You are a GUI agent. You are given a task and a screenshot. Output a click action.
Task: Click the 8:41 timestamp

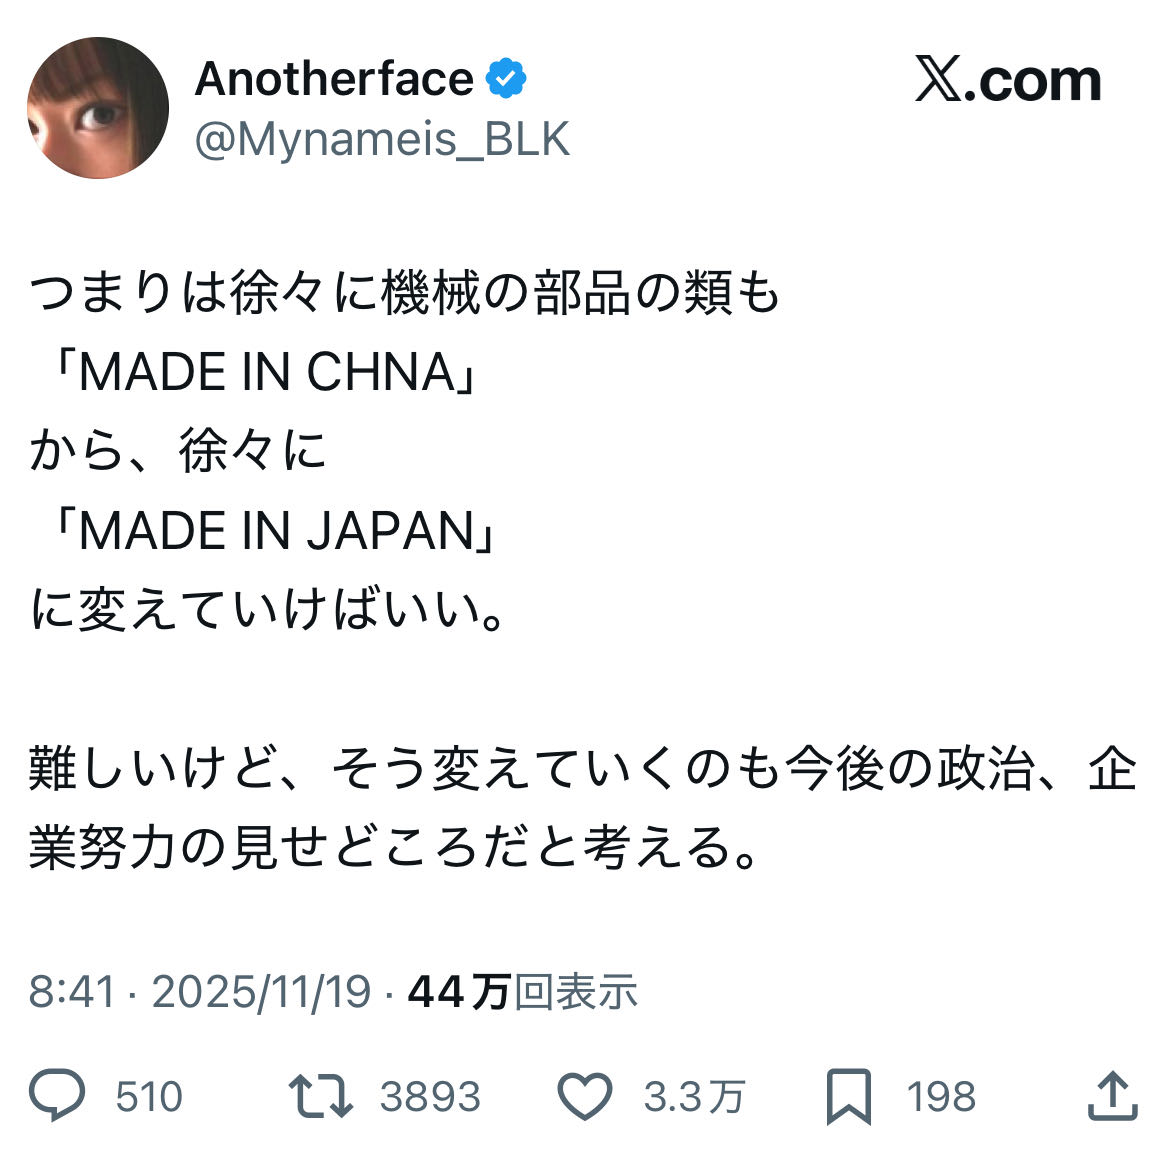pos(72,992)
